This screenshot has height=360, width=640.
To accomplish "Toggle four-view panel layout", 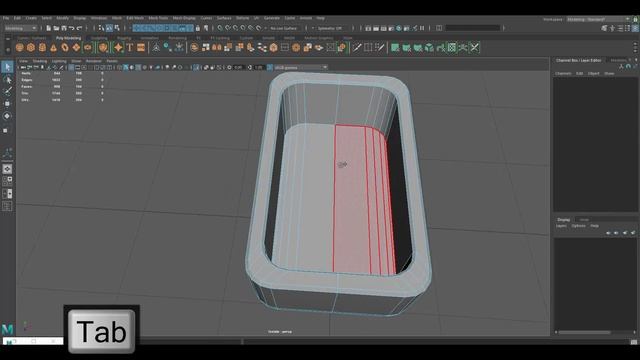I will (7, 181).
